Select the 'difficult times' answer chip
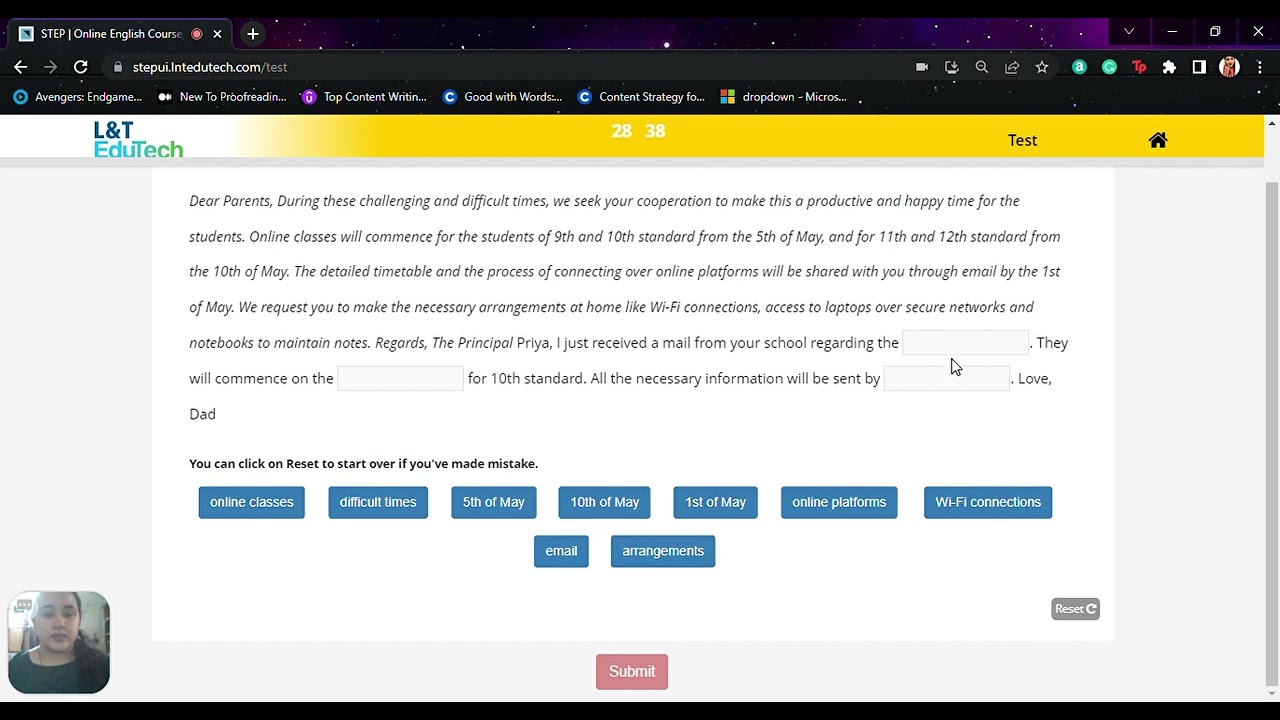This screenshot has width=1280, height=720. click(378, 502)
